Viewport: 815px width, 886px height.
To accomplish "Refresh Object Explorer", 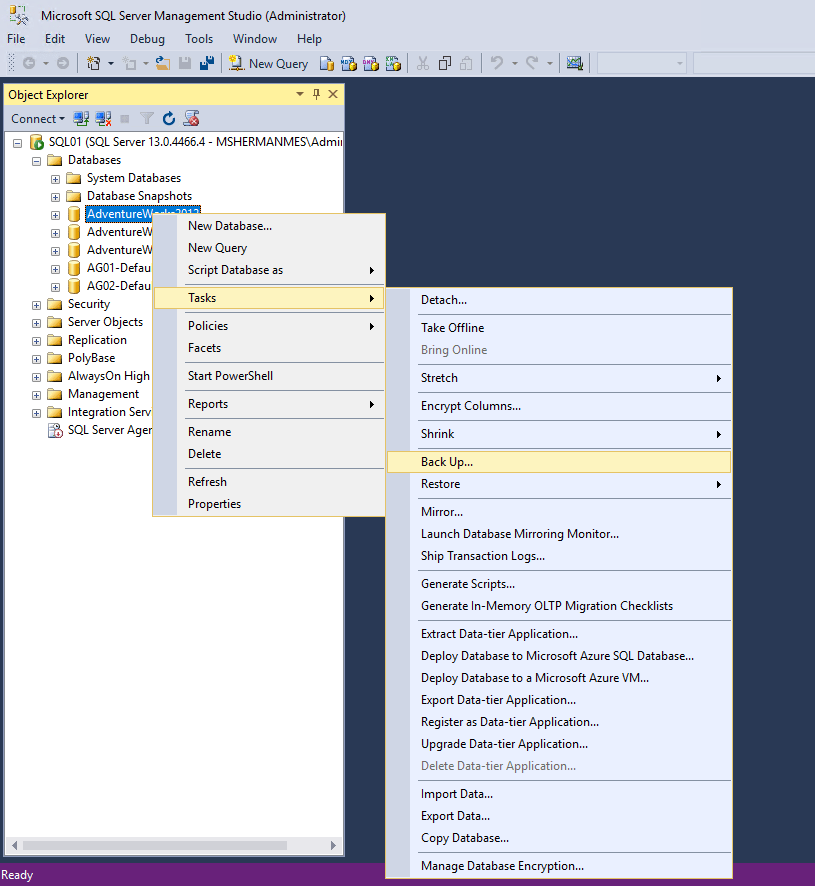I will 168,118.
